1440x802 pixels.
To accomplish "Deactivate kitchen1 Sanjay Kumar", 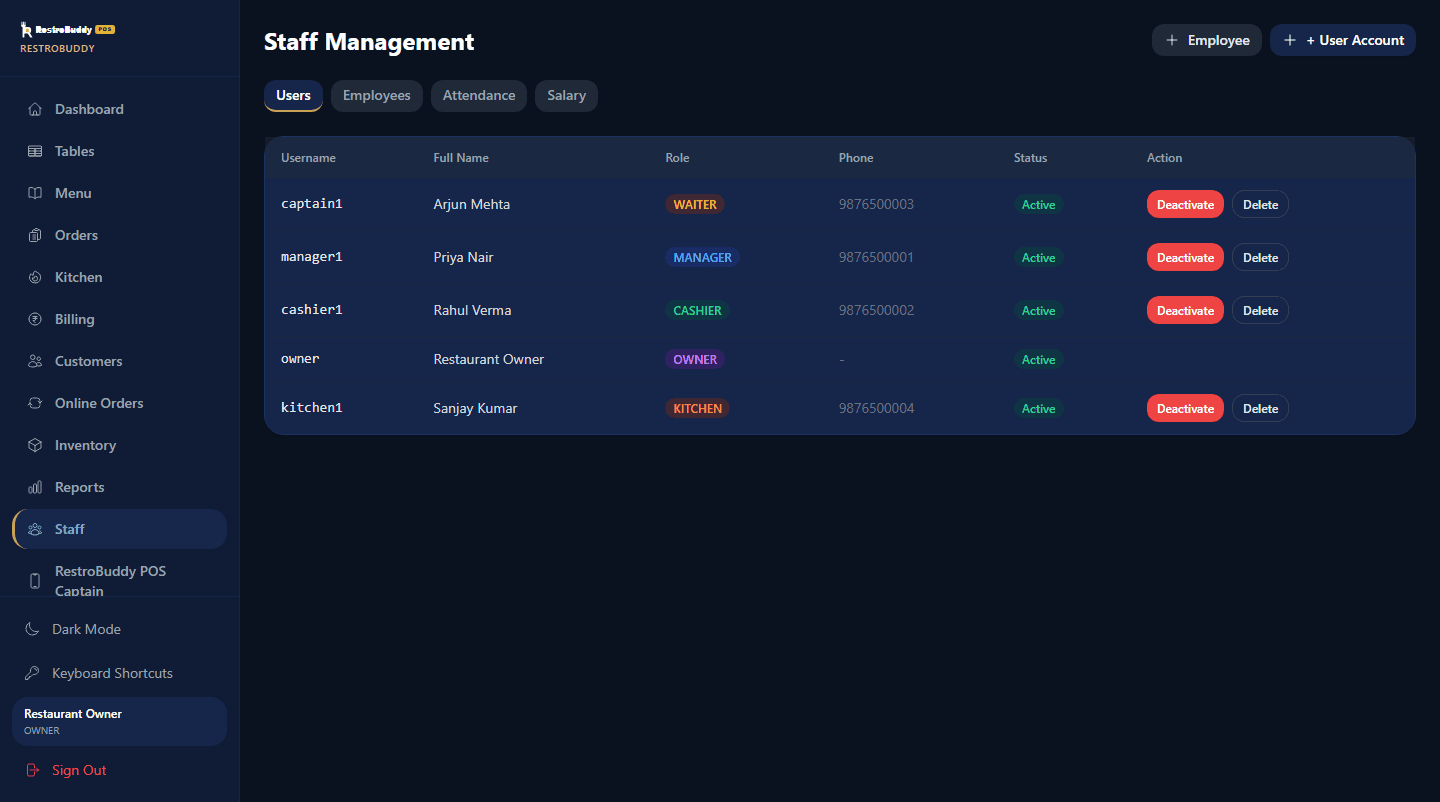I will click(1185, 408).
